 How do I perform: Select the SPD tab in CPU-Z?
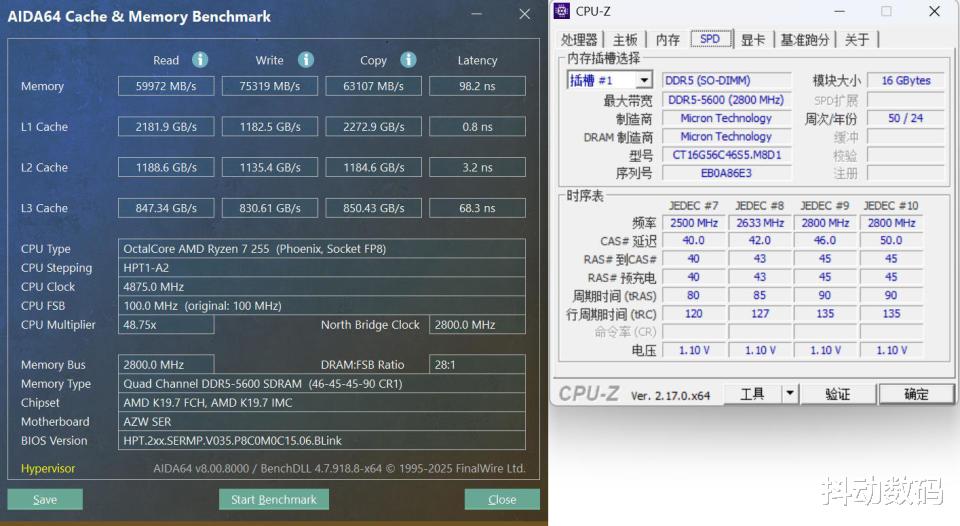point(710,39)
